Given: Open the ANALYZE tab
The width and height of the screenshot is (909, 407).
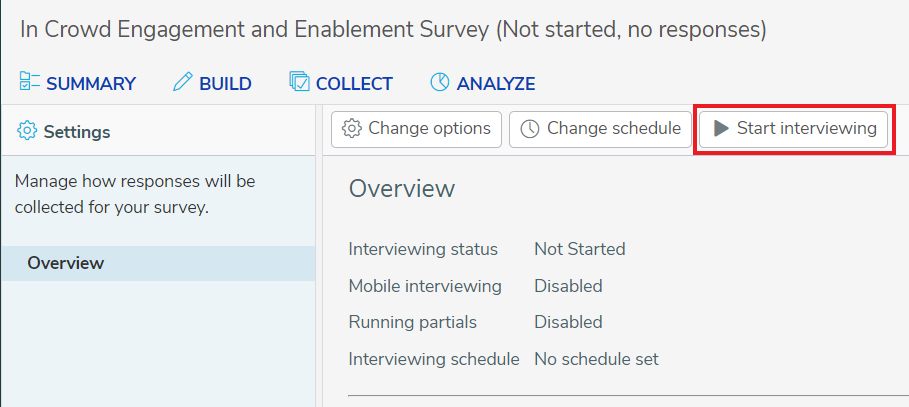Looking at the screenshot, I should point(483,83).
